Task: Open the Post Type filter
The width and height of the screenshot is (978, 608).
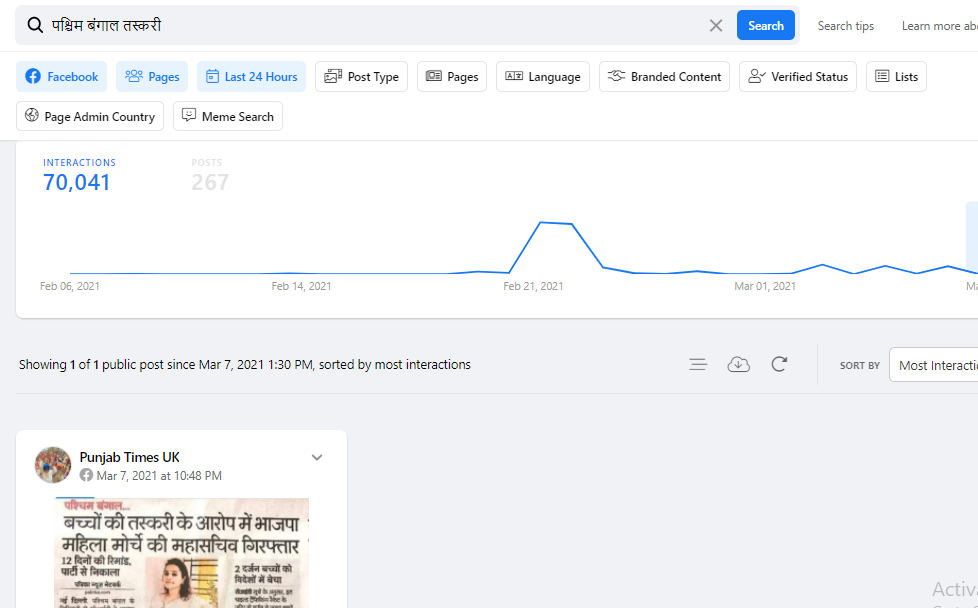Action: click(x=361, y=77)
